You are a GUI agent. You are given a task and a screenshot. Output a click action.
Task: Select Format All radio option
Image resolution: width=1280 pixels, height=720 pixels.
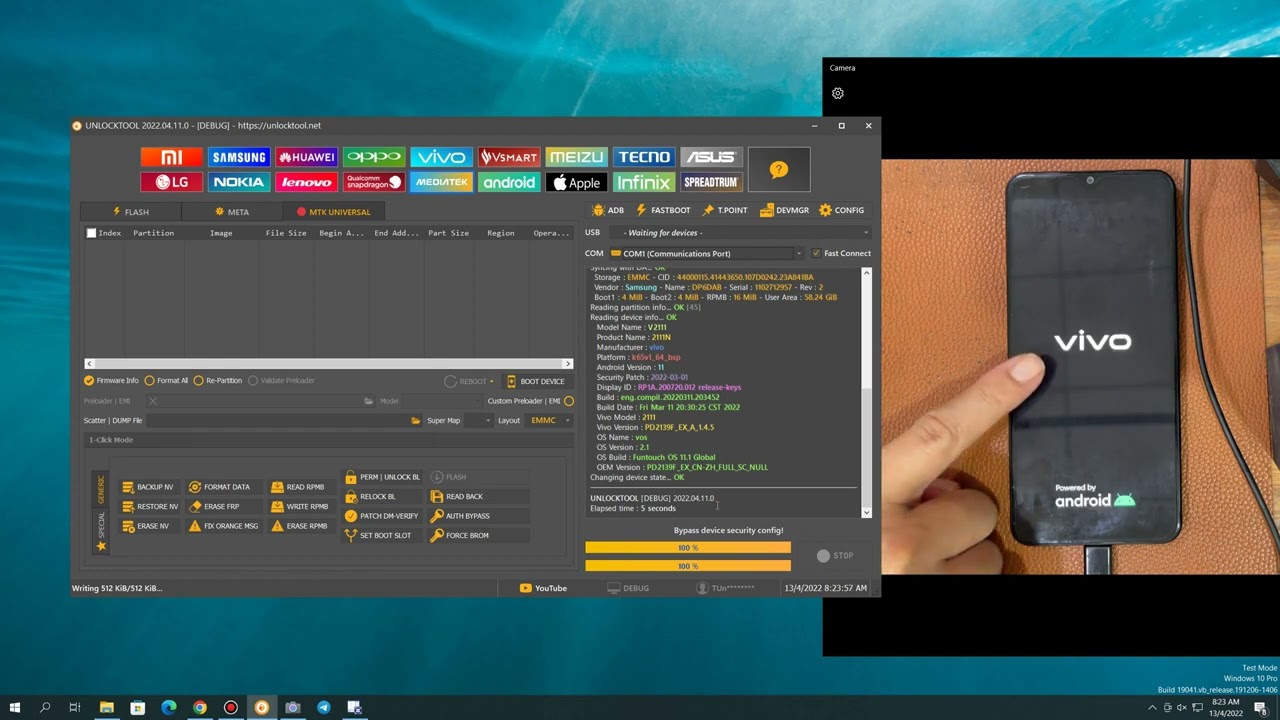[x=166, y=381]
